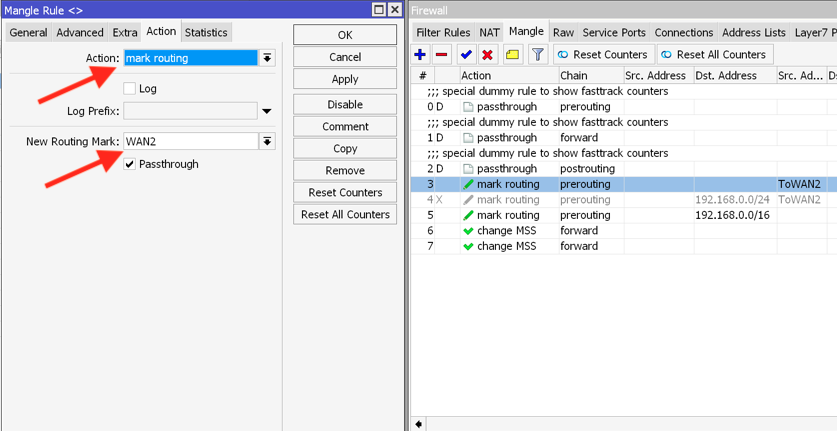Click the red X disable icon
The height and width of the screenshot is (431, 837).
(488, 55)
